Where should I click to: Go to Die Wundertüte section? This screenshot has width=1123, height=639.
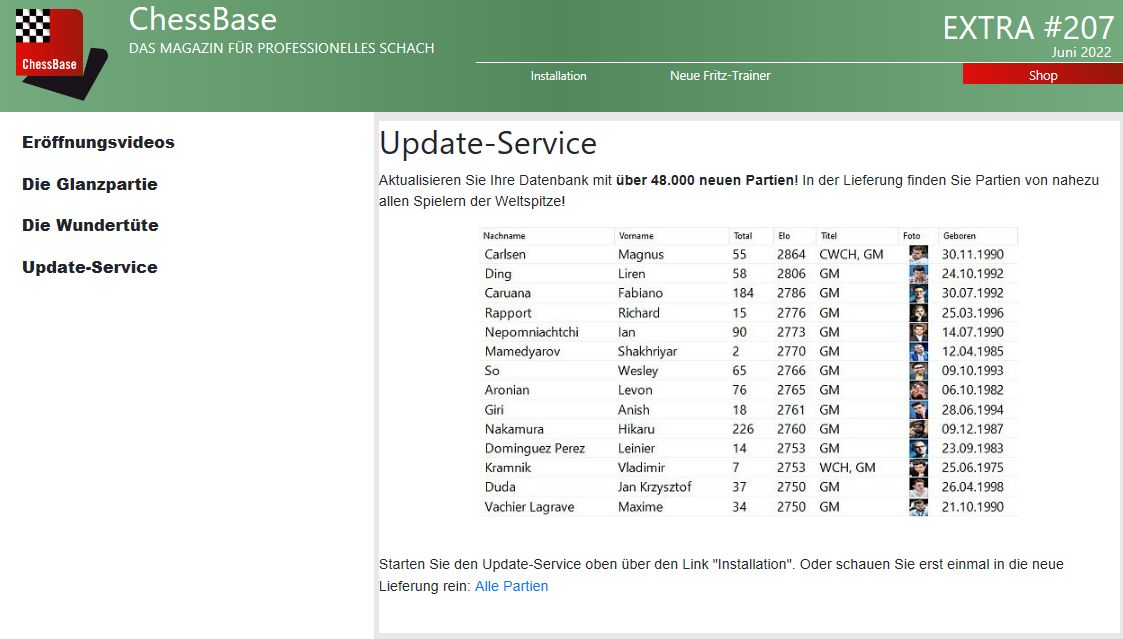pyautogui.click(x=90, y=226)
